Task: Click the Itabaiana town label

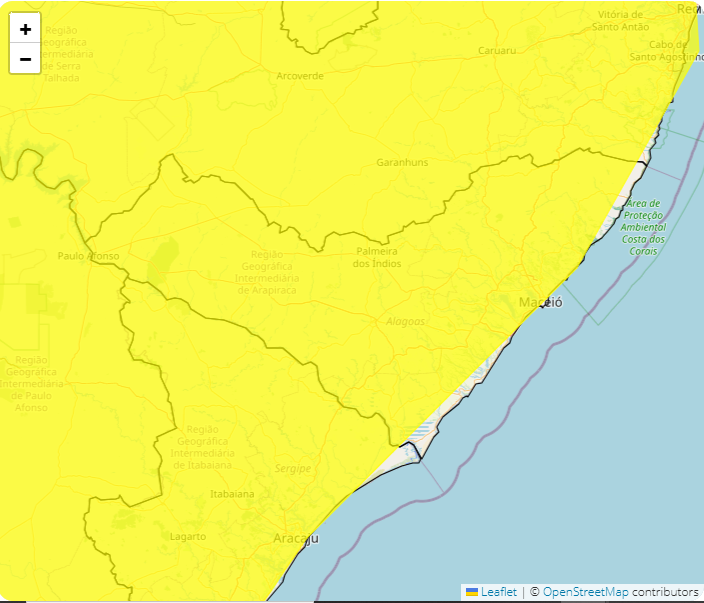Action: click(232, 494)
